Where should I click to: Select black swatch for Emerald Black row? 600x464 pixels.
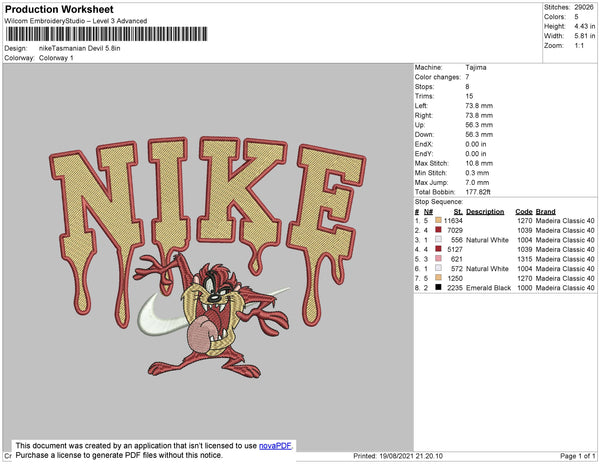439,287
